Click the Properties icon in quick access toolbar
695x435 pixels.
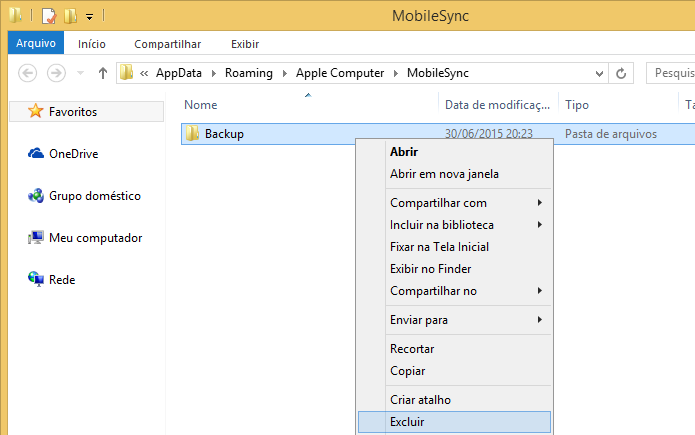(49, 16)
